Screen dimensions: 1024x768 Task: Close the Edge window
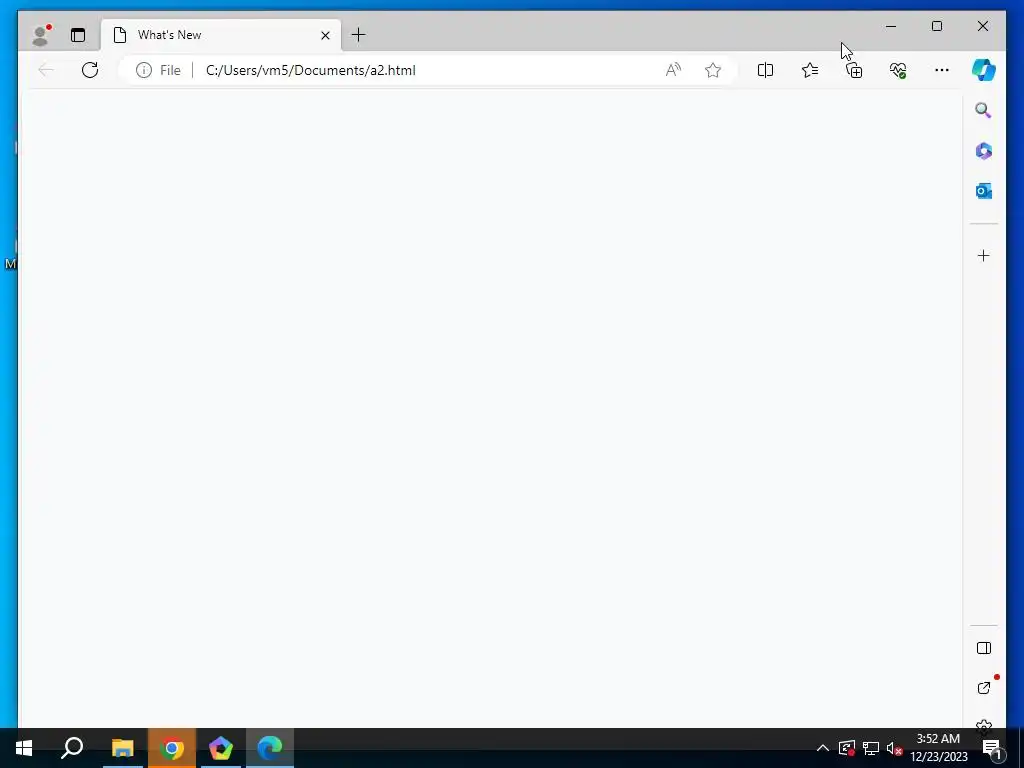pos(983,26)
